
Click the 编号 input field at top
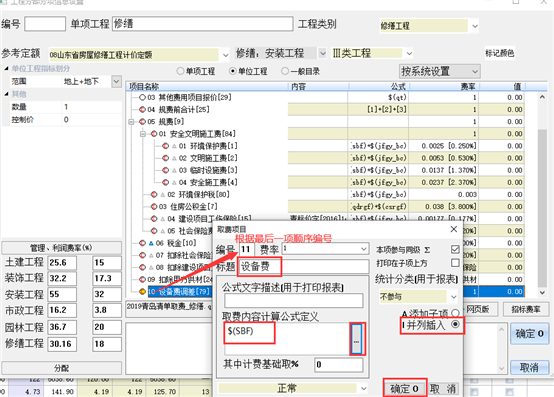(45, 24)
